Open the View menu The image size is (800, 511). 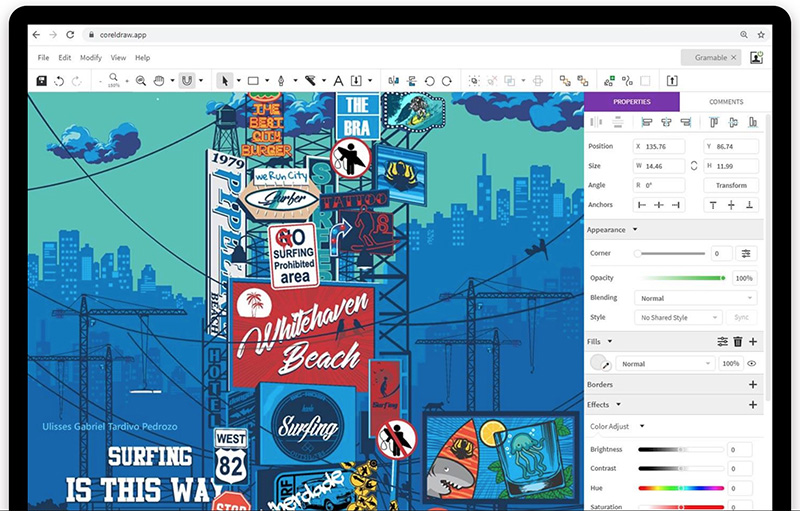[118, 58]
